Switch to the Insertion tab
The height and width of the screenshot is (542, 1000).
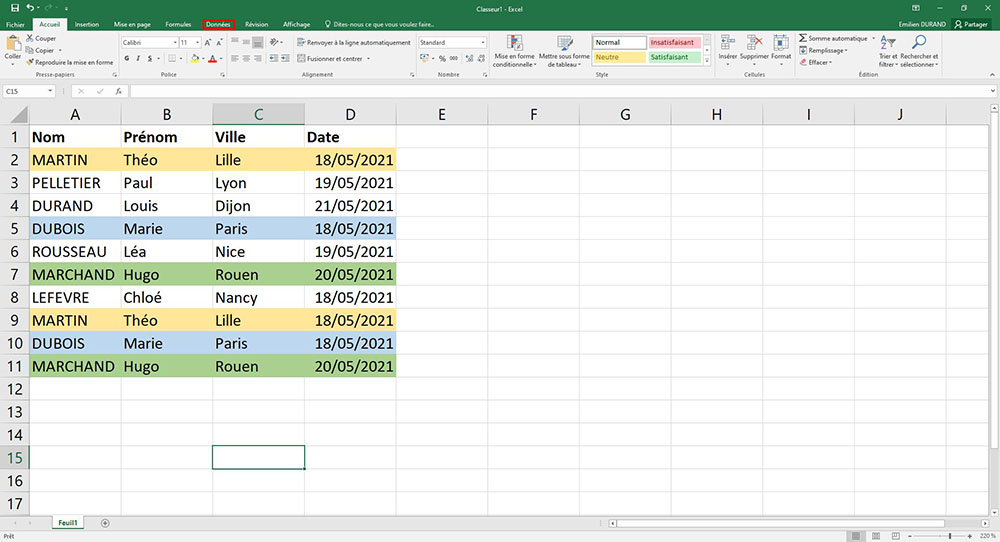[x=87, y=24]
